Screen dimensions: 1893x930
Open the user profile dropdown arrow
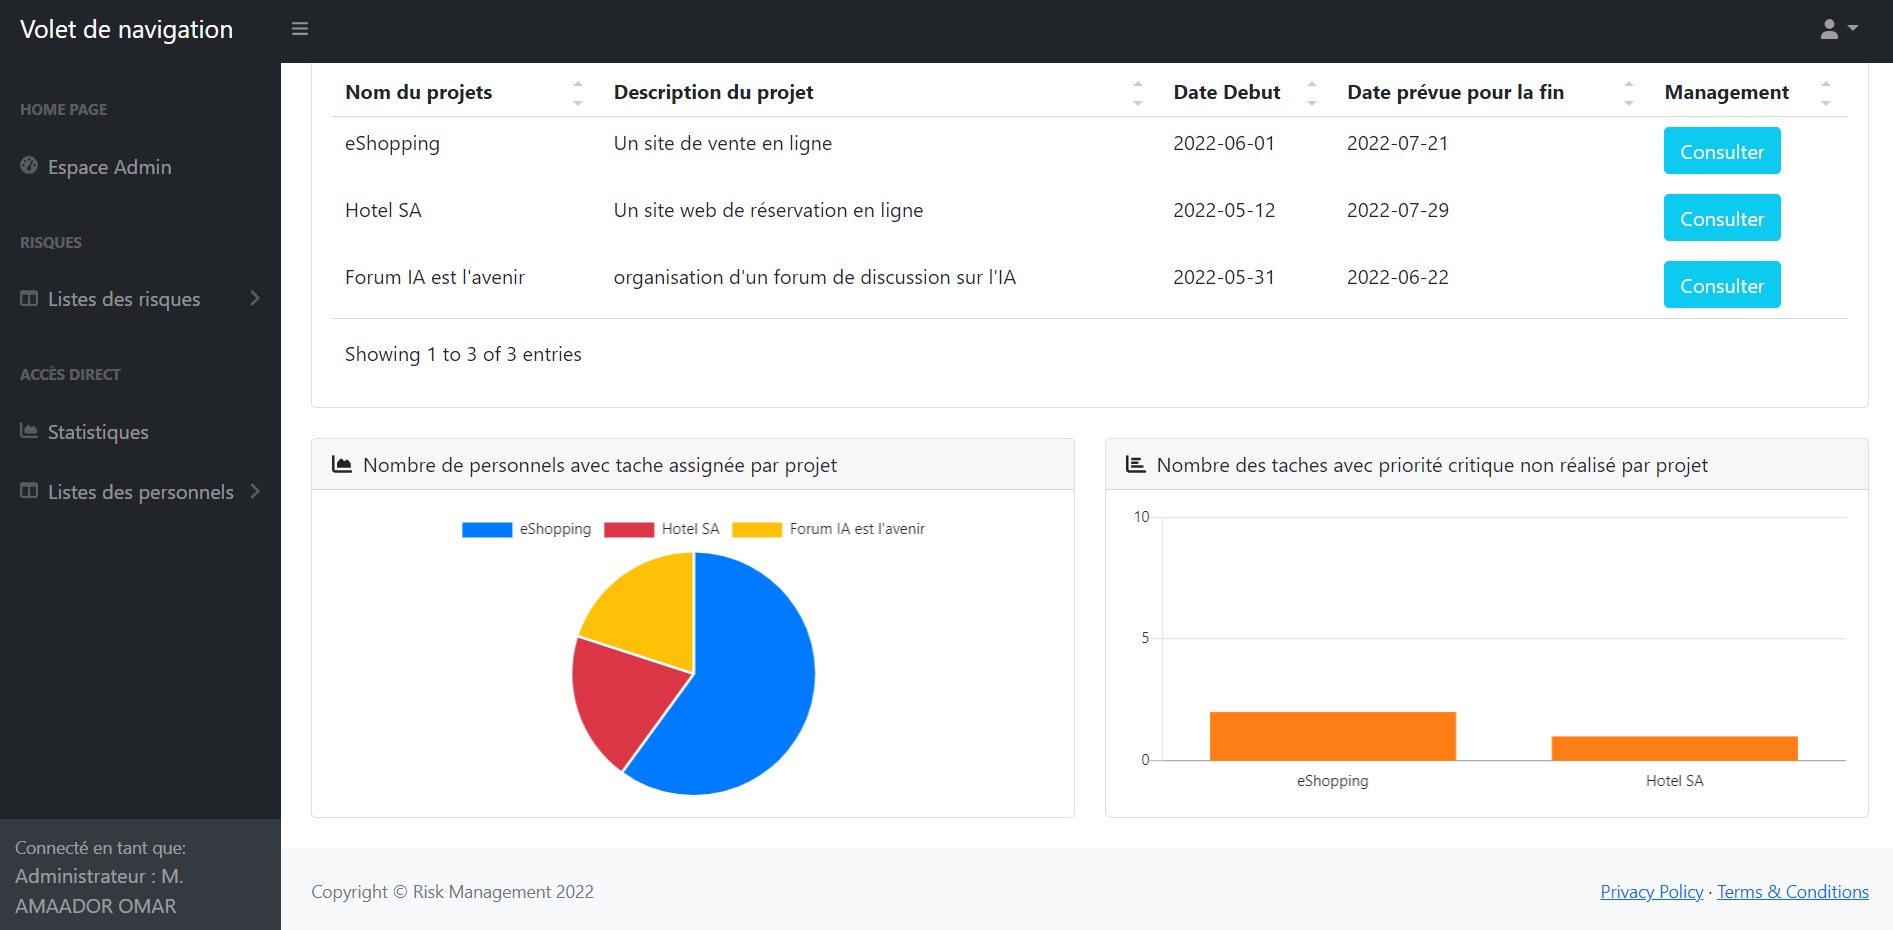[x=1853, y=29]
